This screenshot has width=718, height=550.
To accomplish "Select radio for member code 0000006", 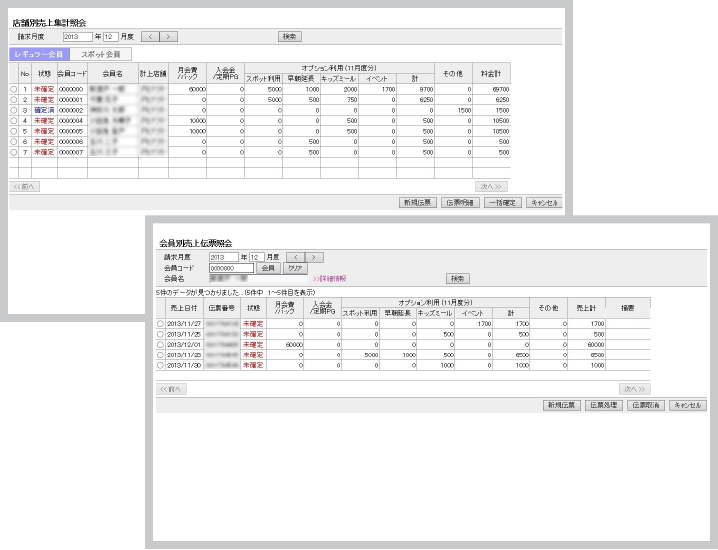I will (14, 142).
